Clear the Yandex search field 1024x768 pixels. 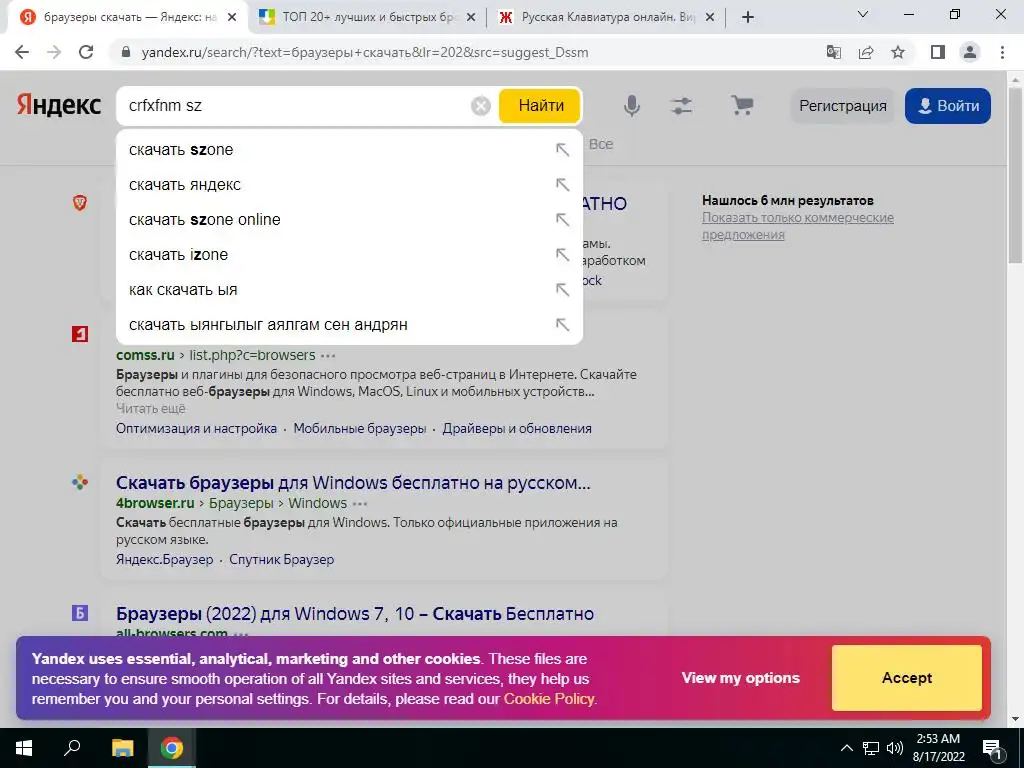click(x=481, y=105)
